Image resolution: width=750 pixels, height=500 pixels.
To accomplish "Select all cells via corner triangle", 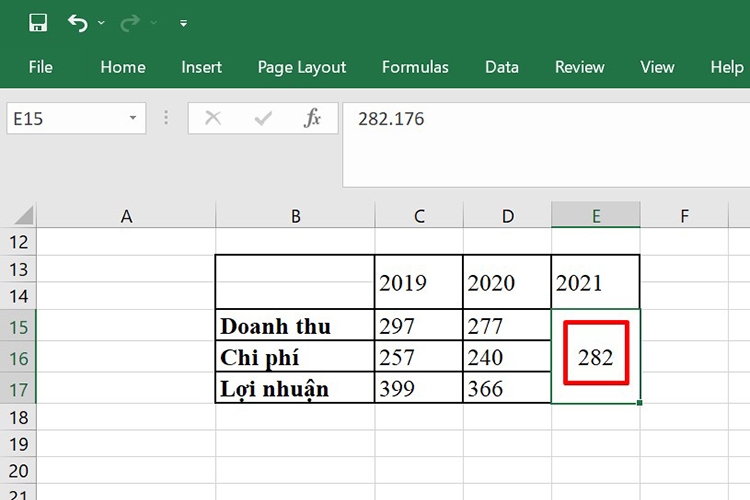I will [23, 215].
